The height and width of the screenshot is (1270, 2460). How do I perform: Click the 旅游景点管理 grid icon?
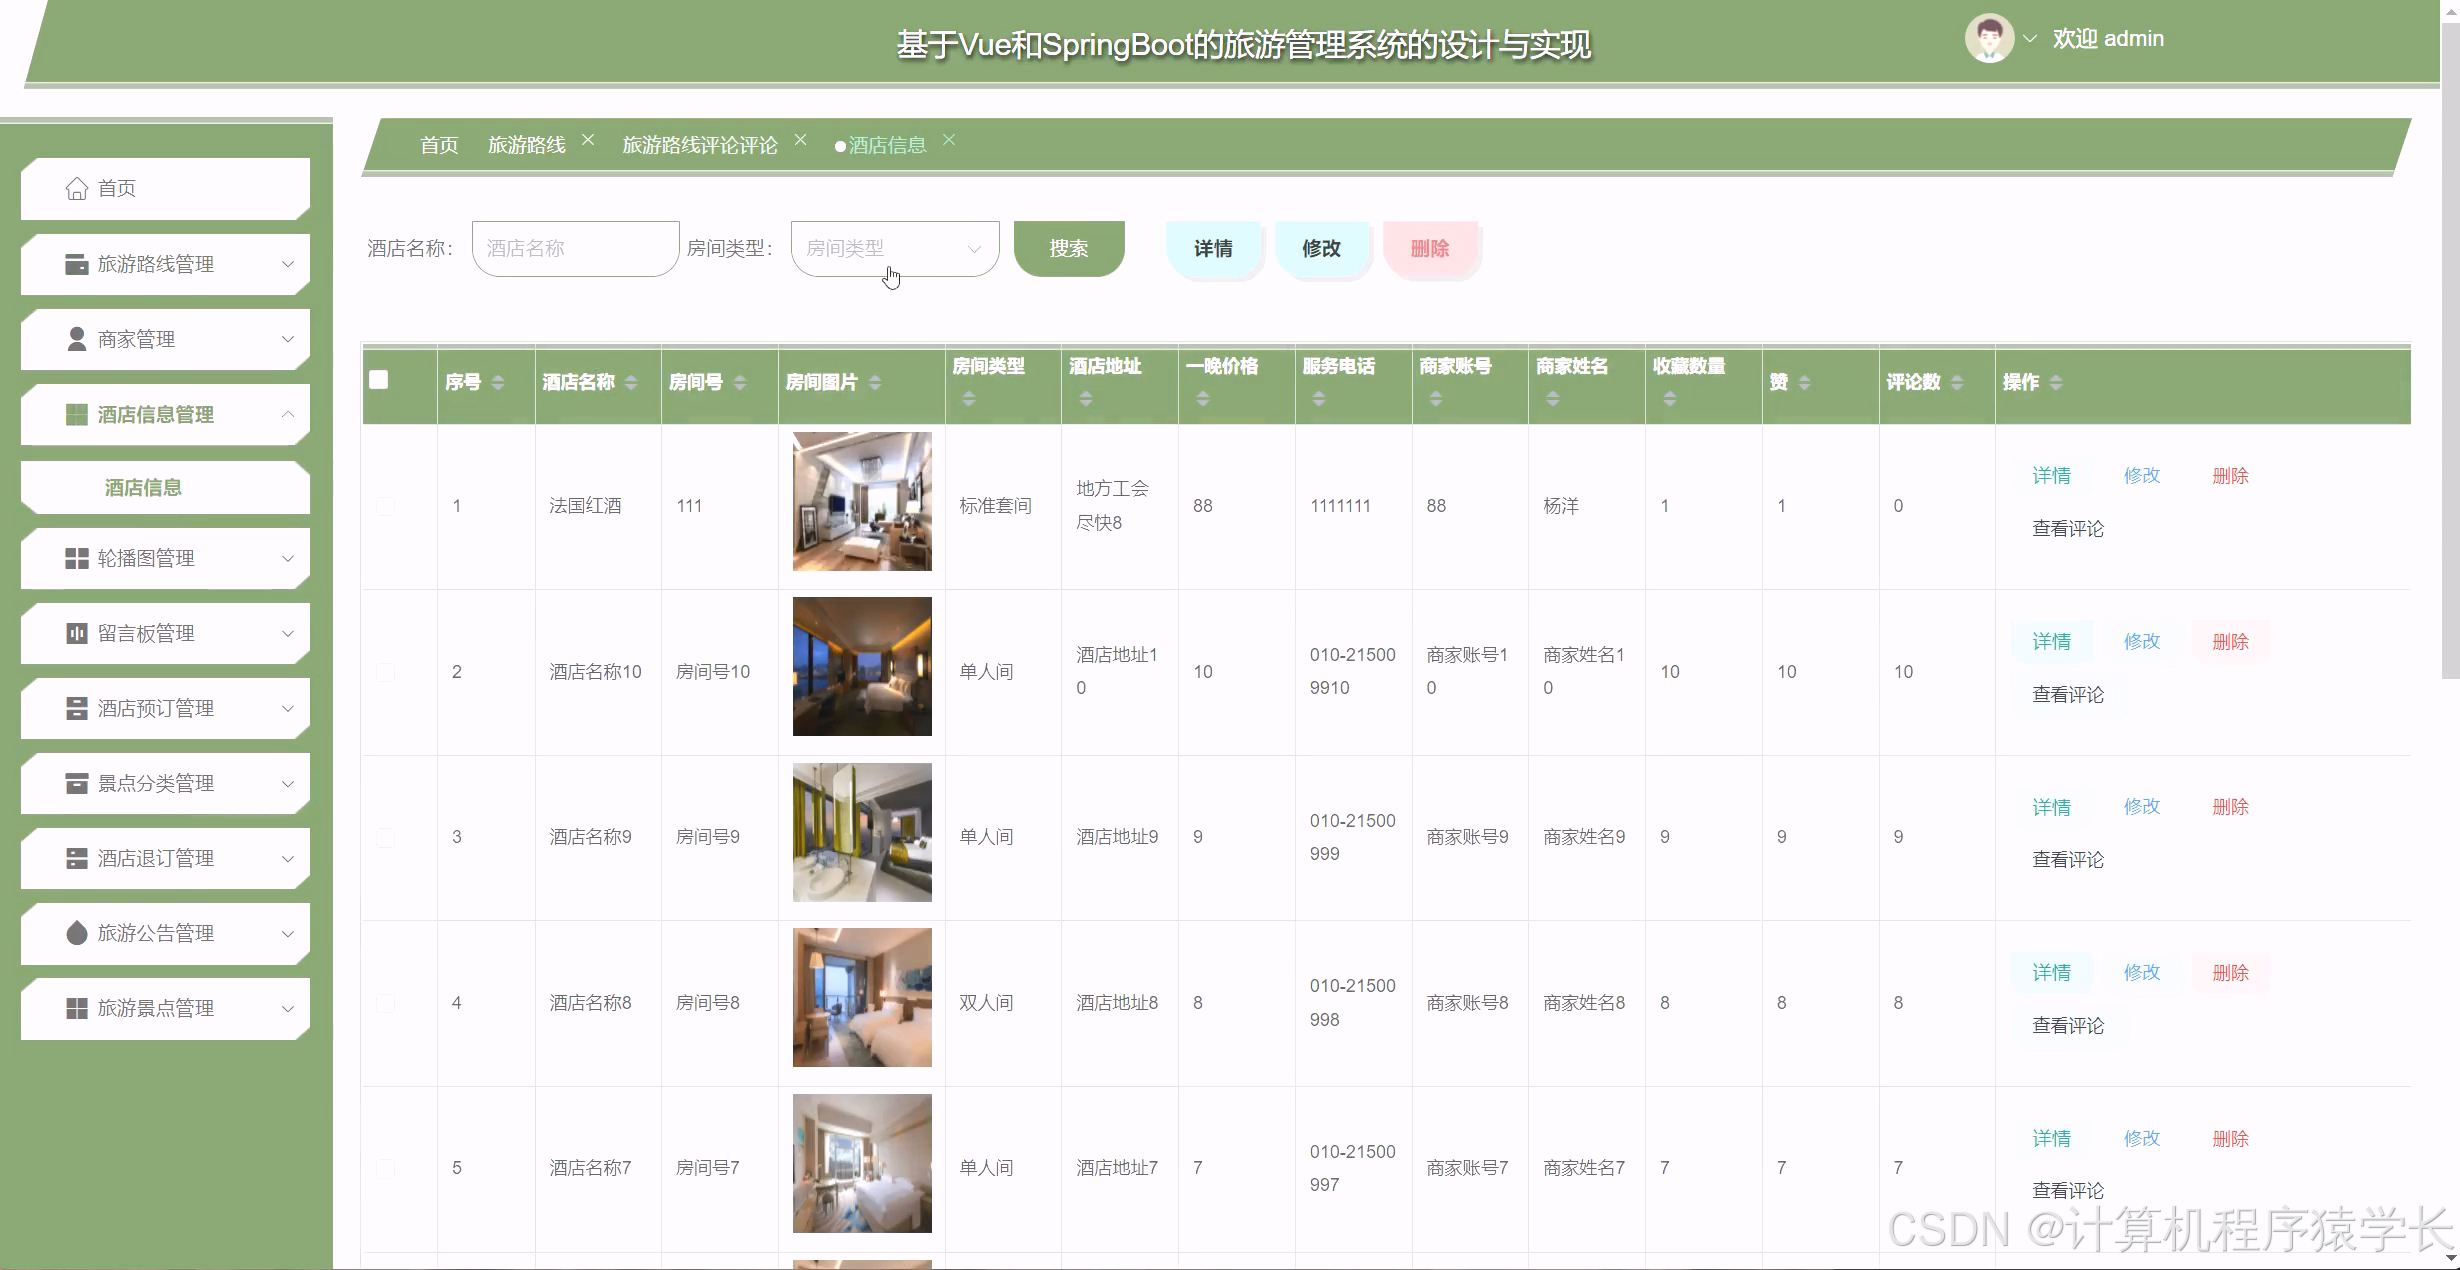coord(76,1008)
